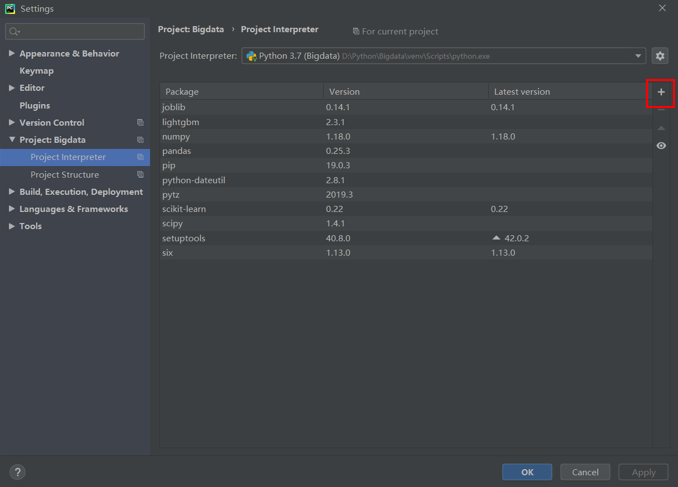Image resolution: width=678 pixels, height=487 pixels.
Task: Click the help question mark icon
Action: [18, 472]
